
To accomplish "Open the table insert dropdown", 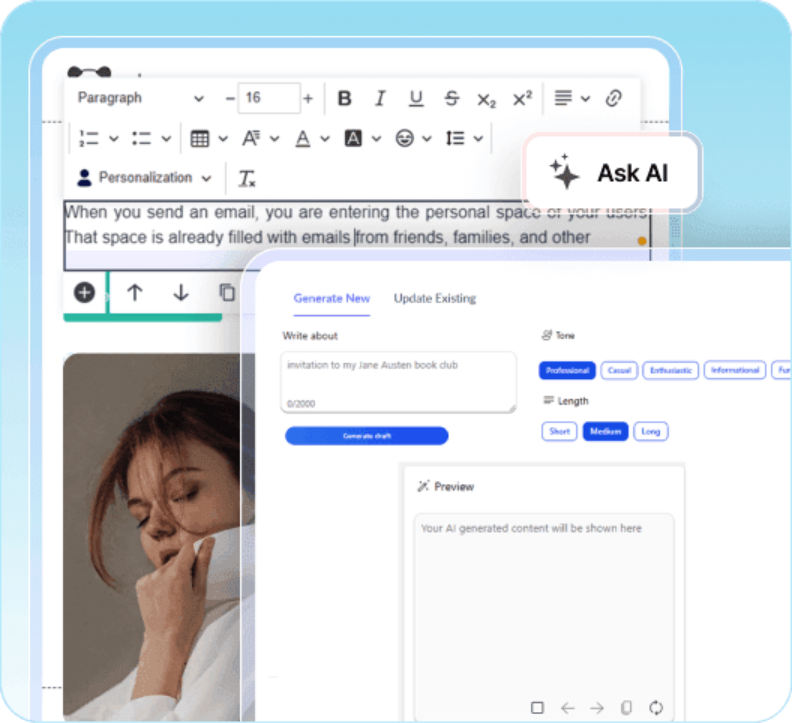I will click(209, 138).
